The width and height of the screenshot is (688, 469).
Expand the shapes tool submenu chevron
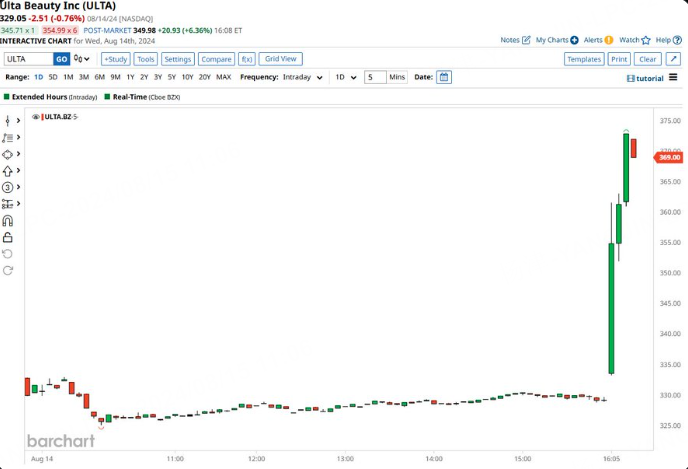(x=18, y=154)
